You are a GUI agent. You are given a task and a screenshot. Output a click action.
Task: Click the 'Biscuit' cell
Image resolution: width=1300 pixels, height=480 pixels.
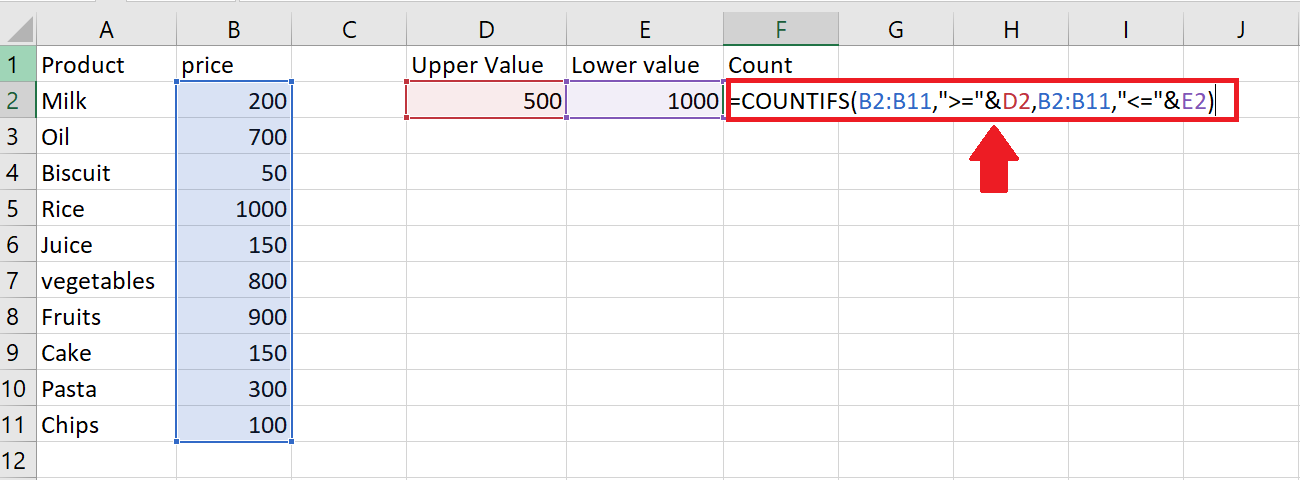[106, 173]
